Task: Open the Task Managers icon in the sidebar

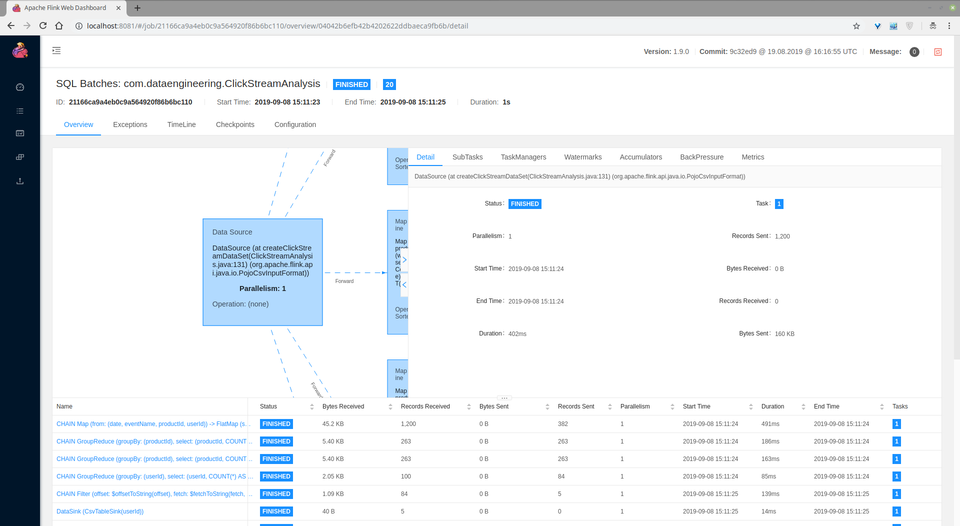Action: 20,157
